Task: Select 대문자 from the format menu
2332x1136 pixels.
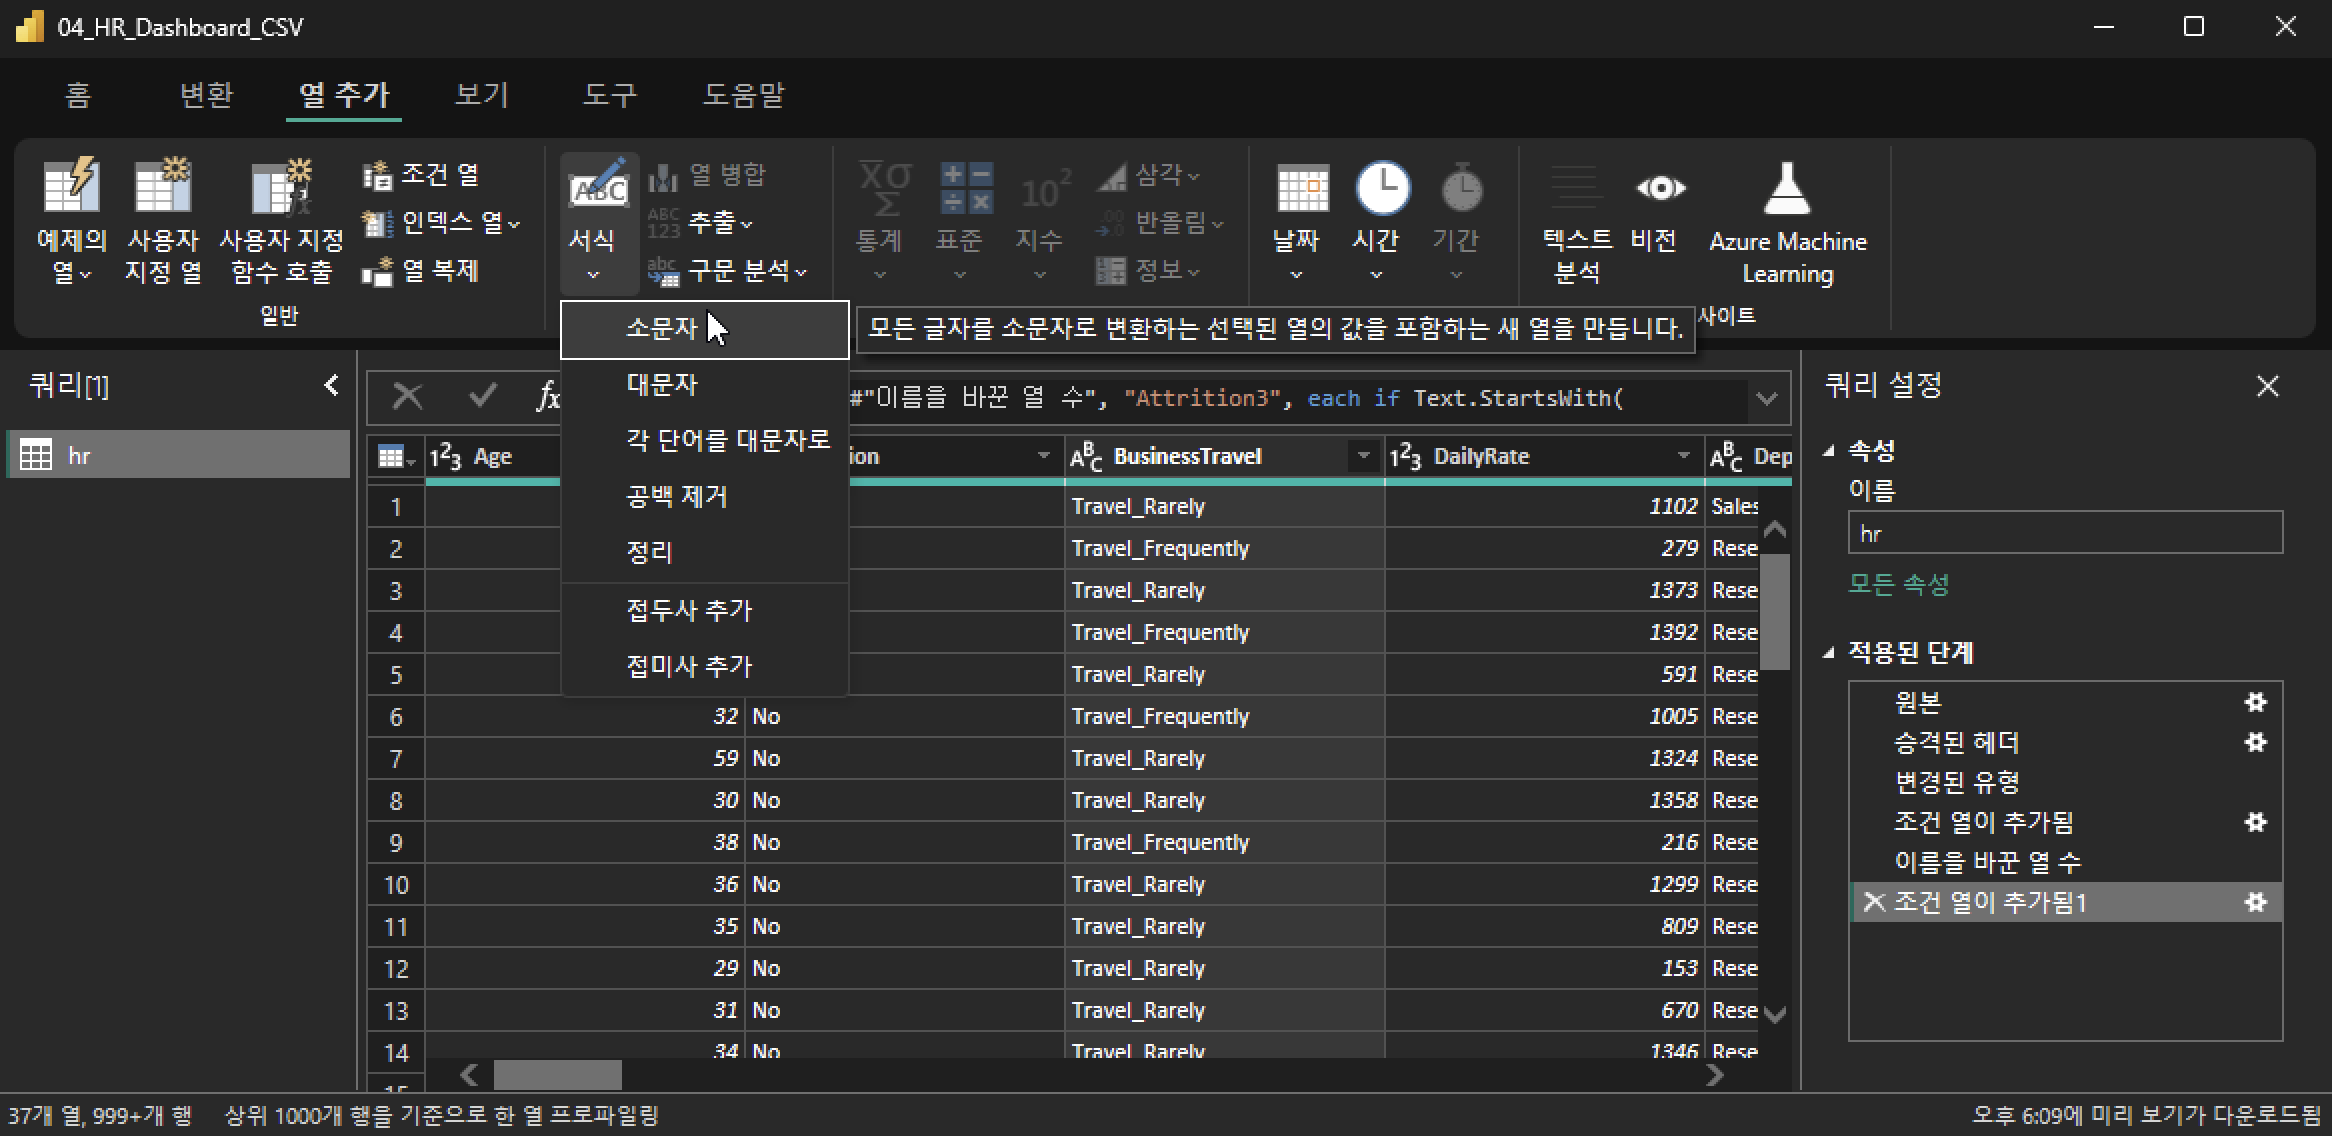Action: [x=661, y=384]
